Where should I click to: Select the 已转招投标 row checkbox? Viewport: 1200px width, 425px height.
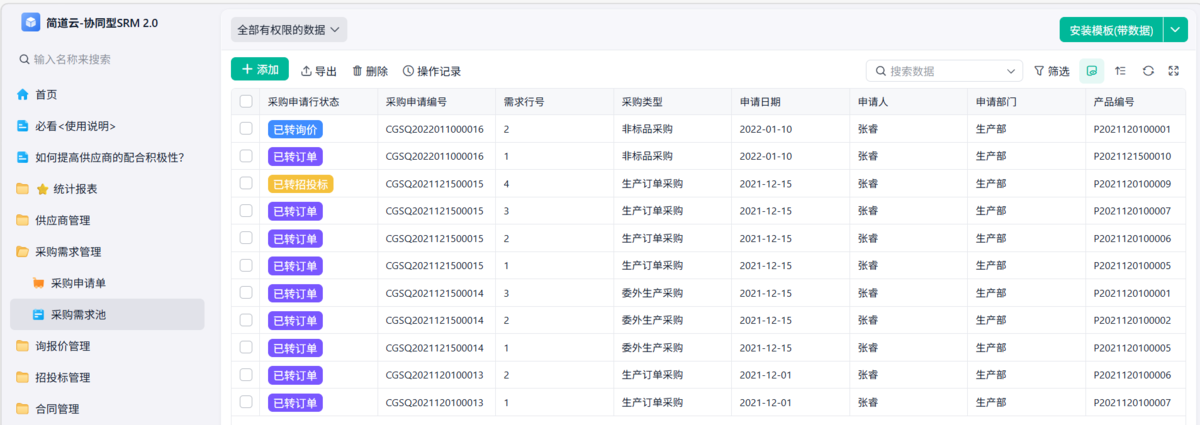246,184
